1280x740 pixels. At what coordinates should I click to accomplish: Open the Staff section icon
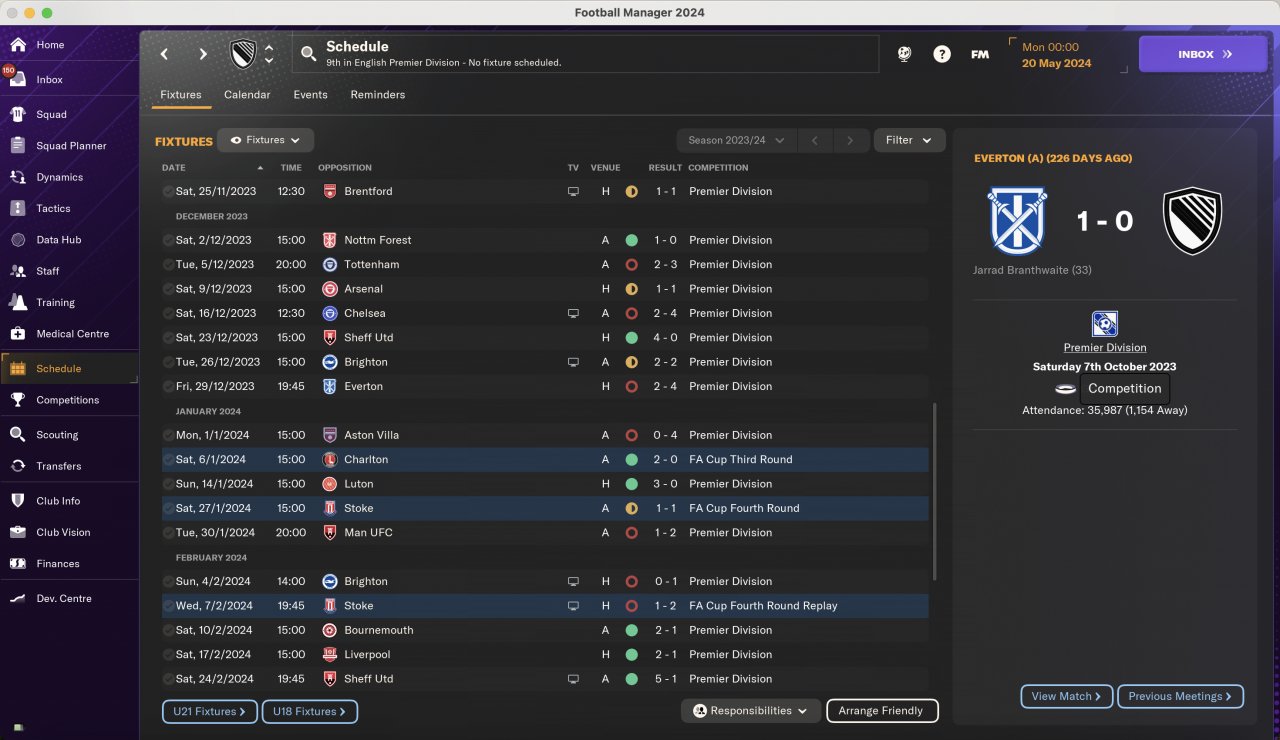pos(18,271)
